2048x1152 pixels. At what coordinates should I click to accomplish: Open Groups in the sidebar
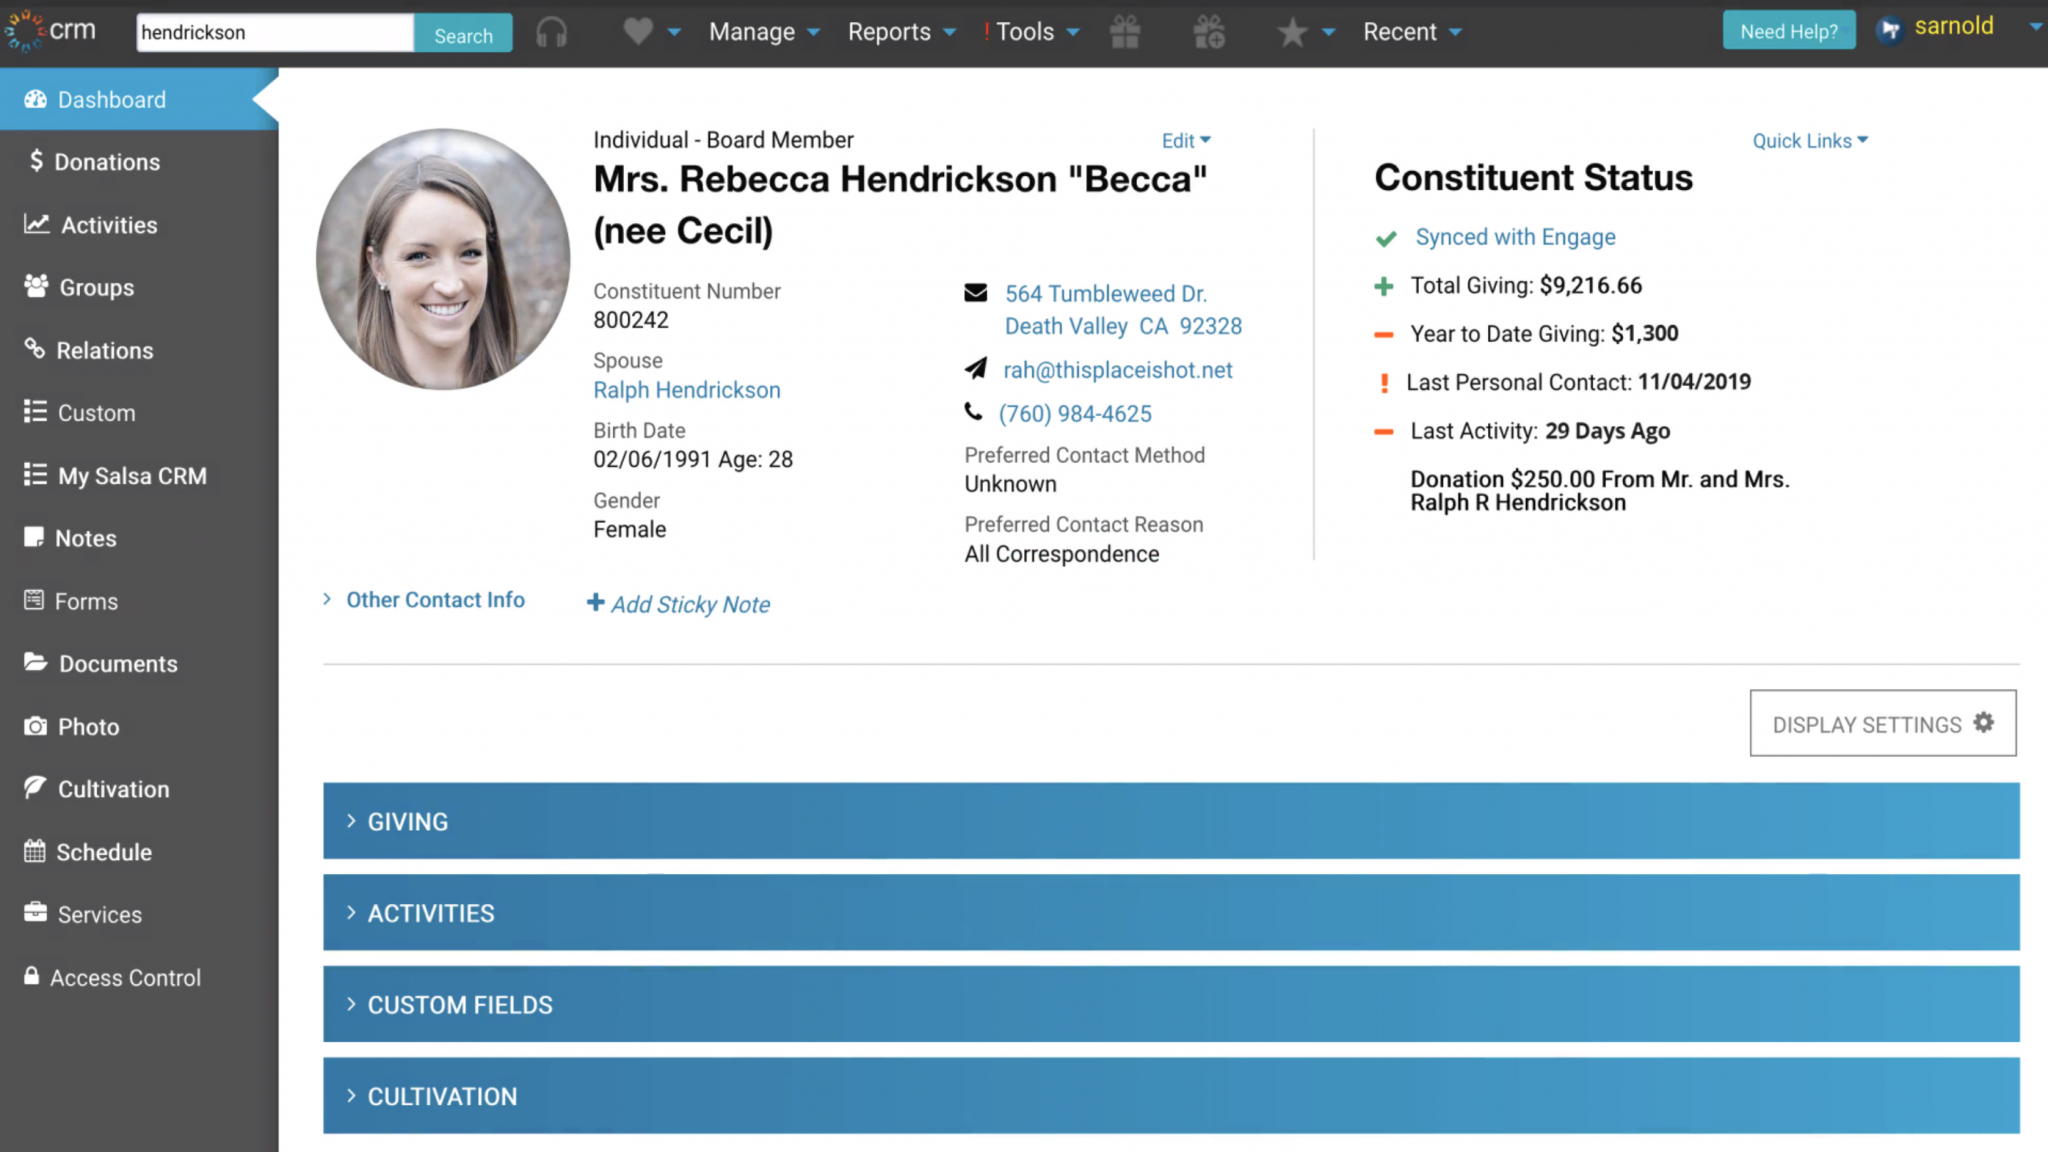coord(139,287)
